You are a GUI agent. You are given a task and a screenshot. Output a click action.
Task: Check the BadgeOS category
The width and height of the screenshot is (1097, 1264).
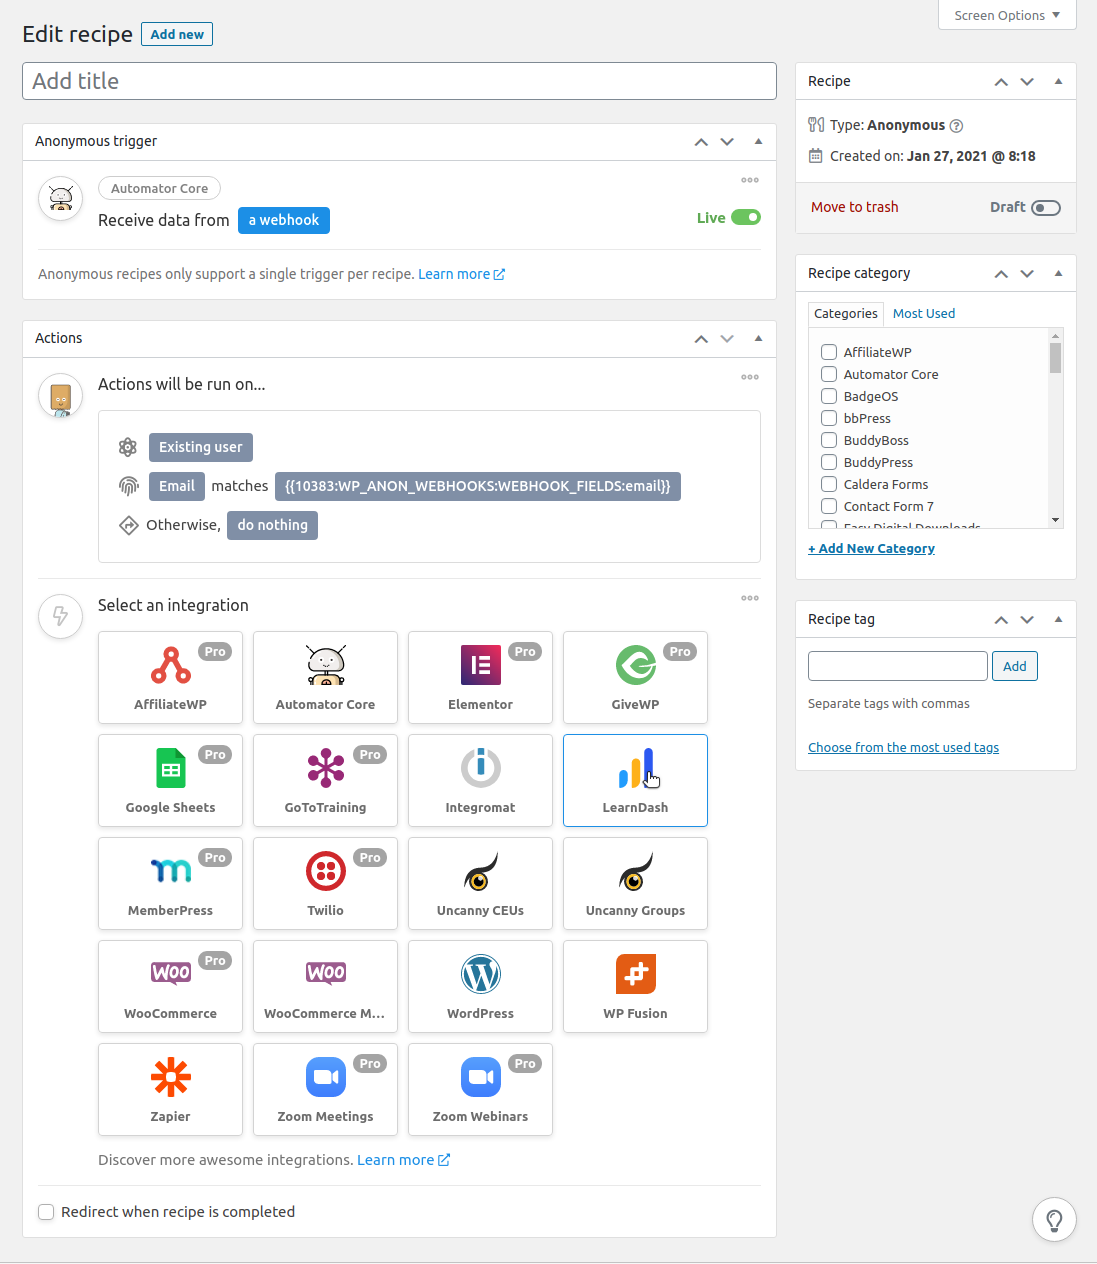[829, 396]
